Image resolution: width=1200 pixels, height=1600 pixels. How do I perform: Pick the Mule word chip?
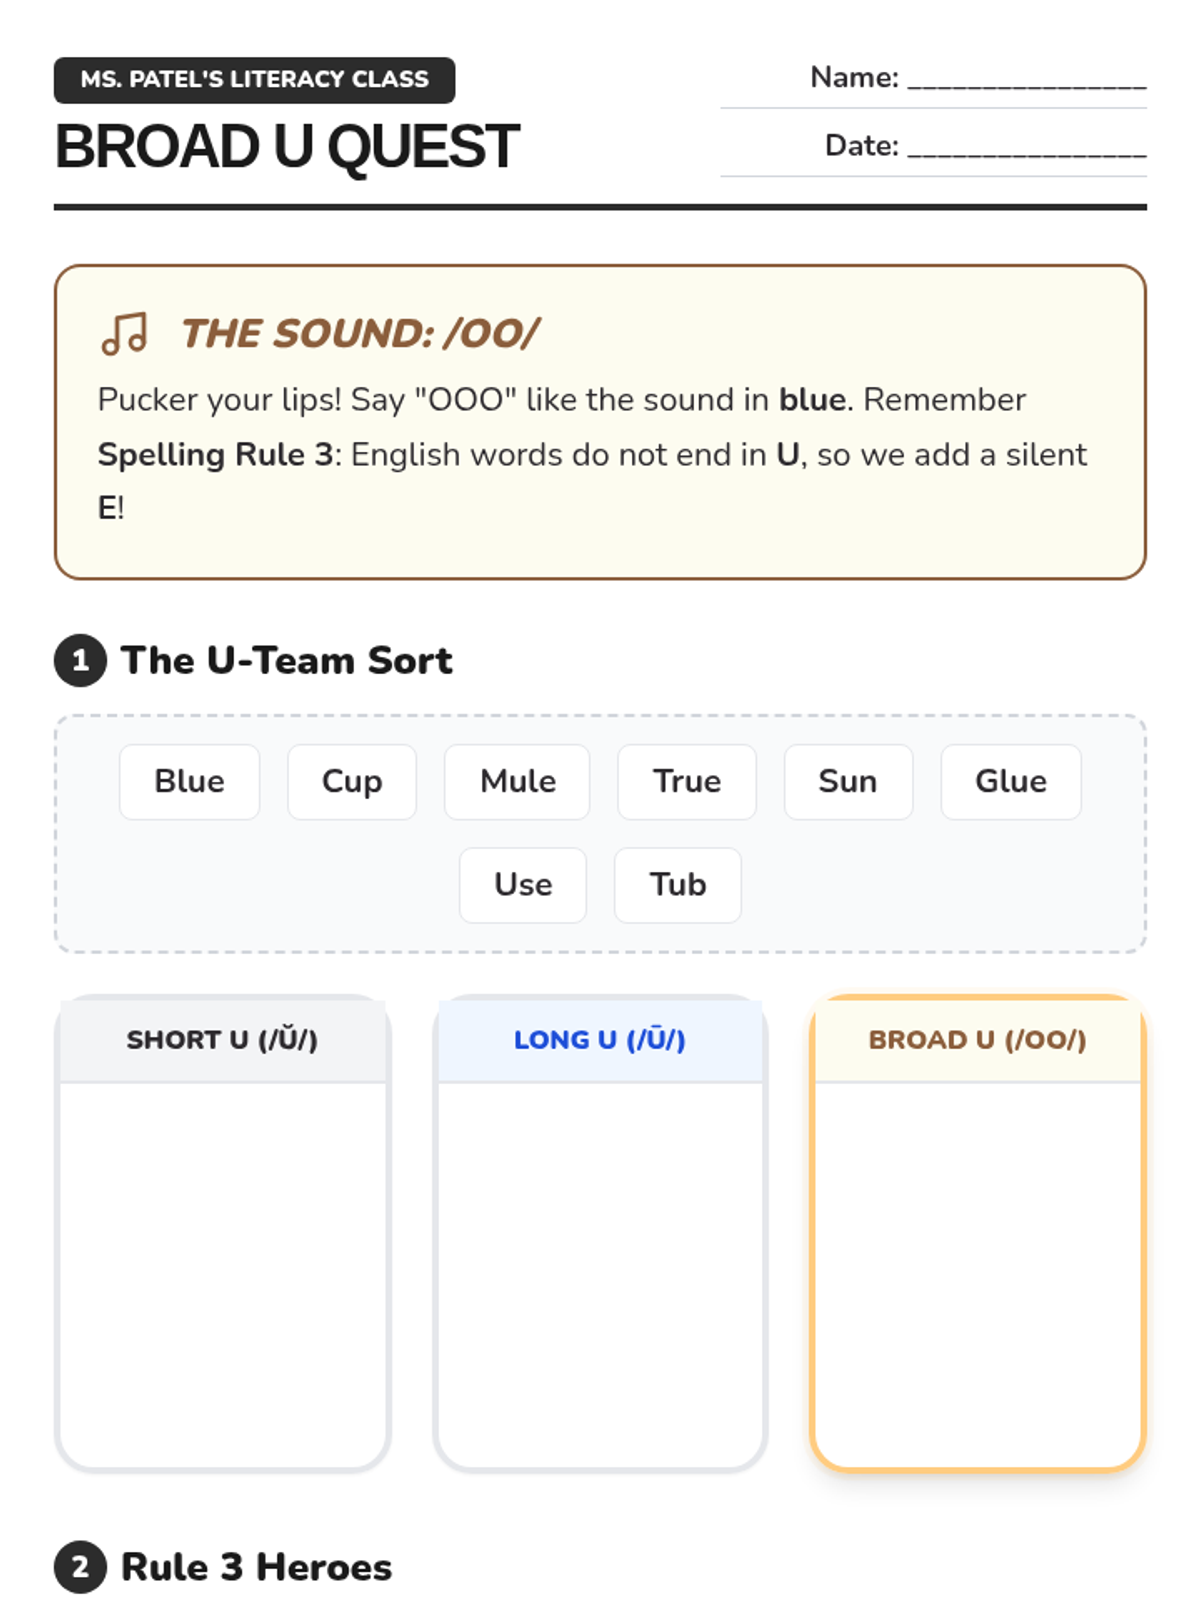517,781
